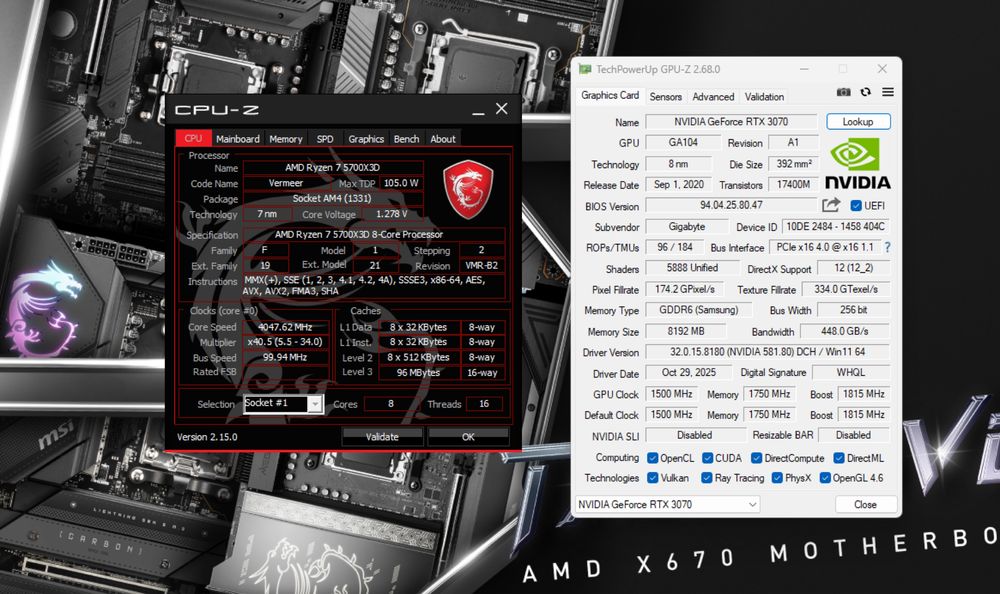
Task: Click the Bus Interface question mark icon
Action: [x=887, y=247]
